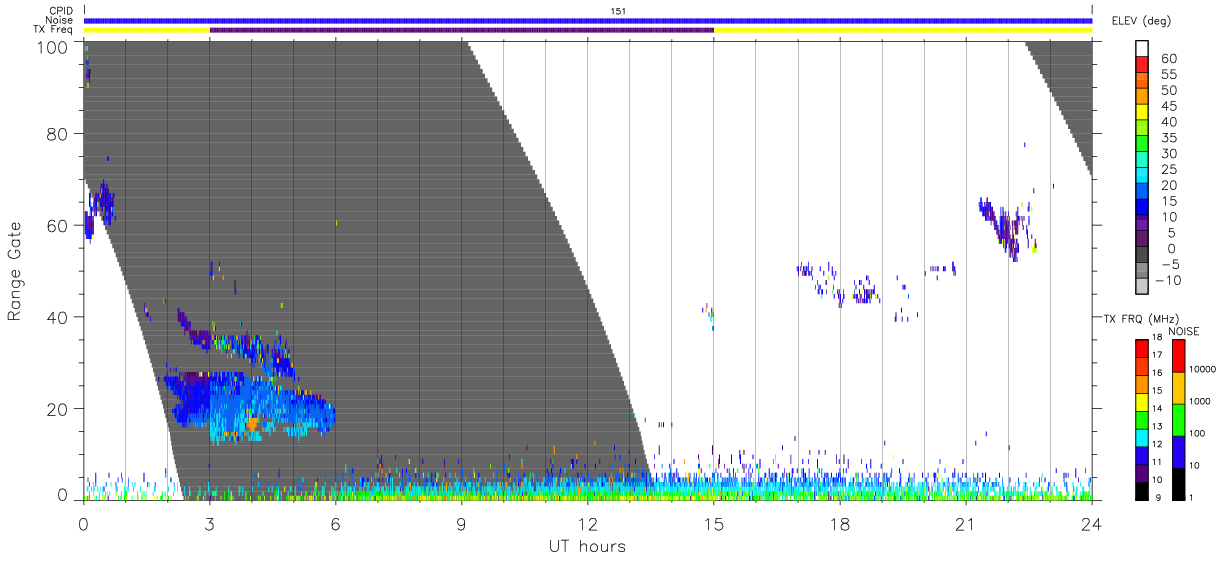This screenshot has height=567, width=1228.
Task: Click the white top box of ELEV colorbar
Action: (1142, 50)
